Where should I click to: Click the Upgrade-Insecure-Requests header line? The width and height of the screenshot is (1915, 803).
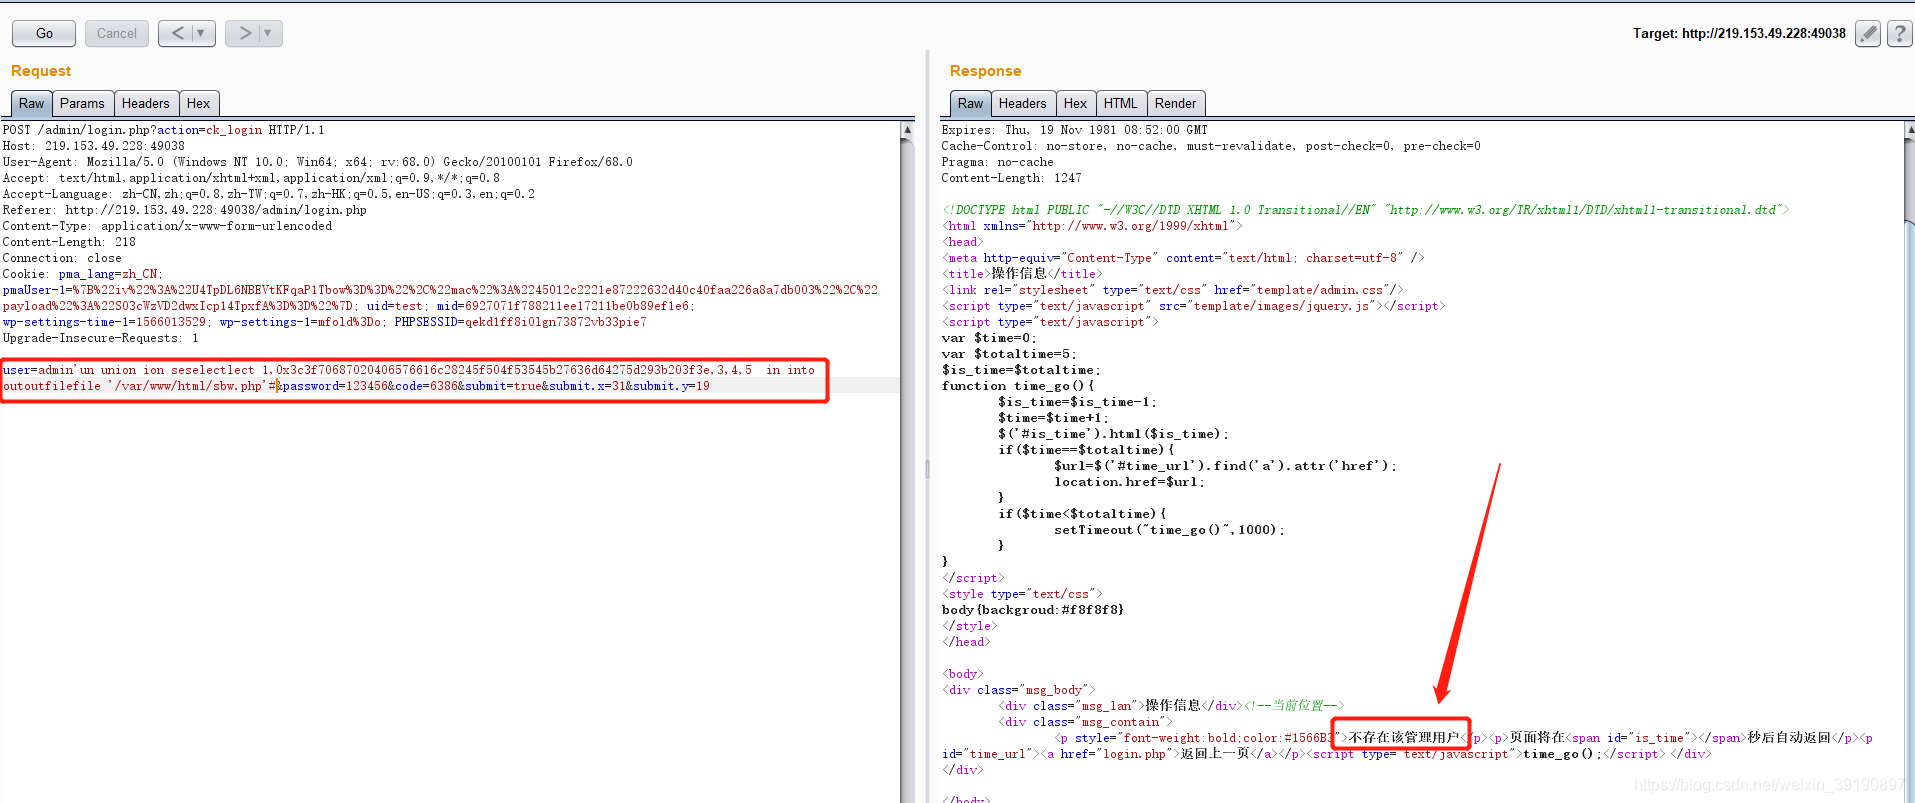[101, 338]
